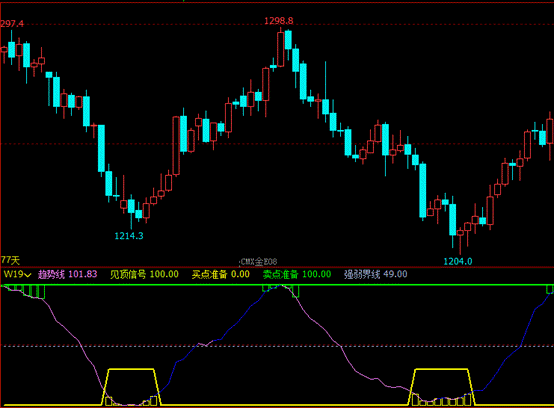Click the 77天 period label
554x408 pixels.
10,261
